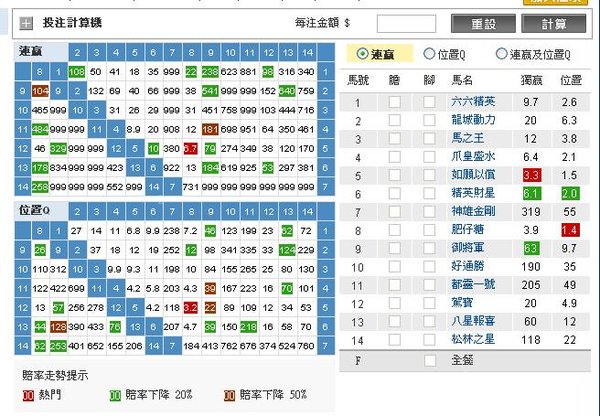Click the green 541 odds in 連贏 table
This screenshot has width=600, height=416.
(x=210, y=91)
